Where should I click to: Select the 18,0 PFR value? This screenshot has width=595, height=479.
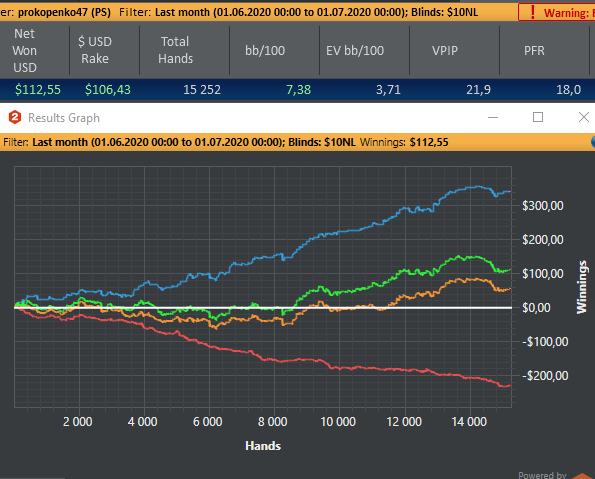pyautogui.click(x=568, y=90)
